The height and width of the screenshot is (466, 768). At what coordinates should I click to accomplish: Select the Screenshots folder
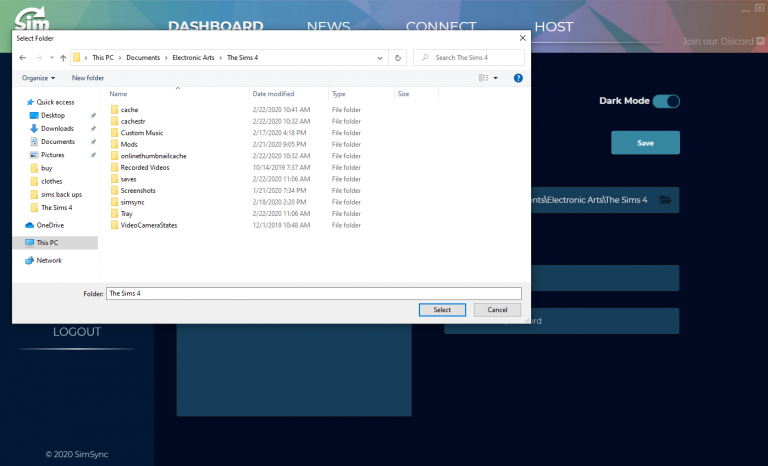(x=138, y=191)
